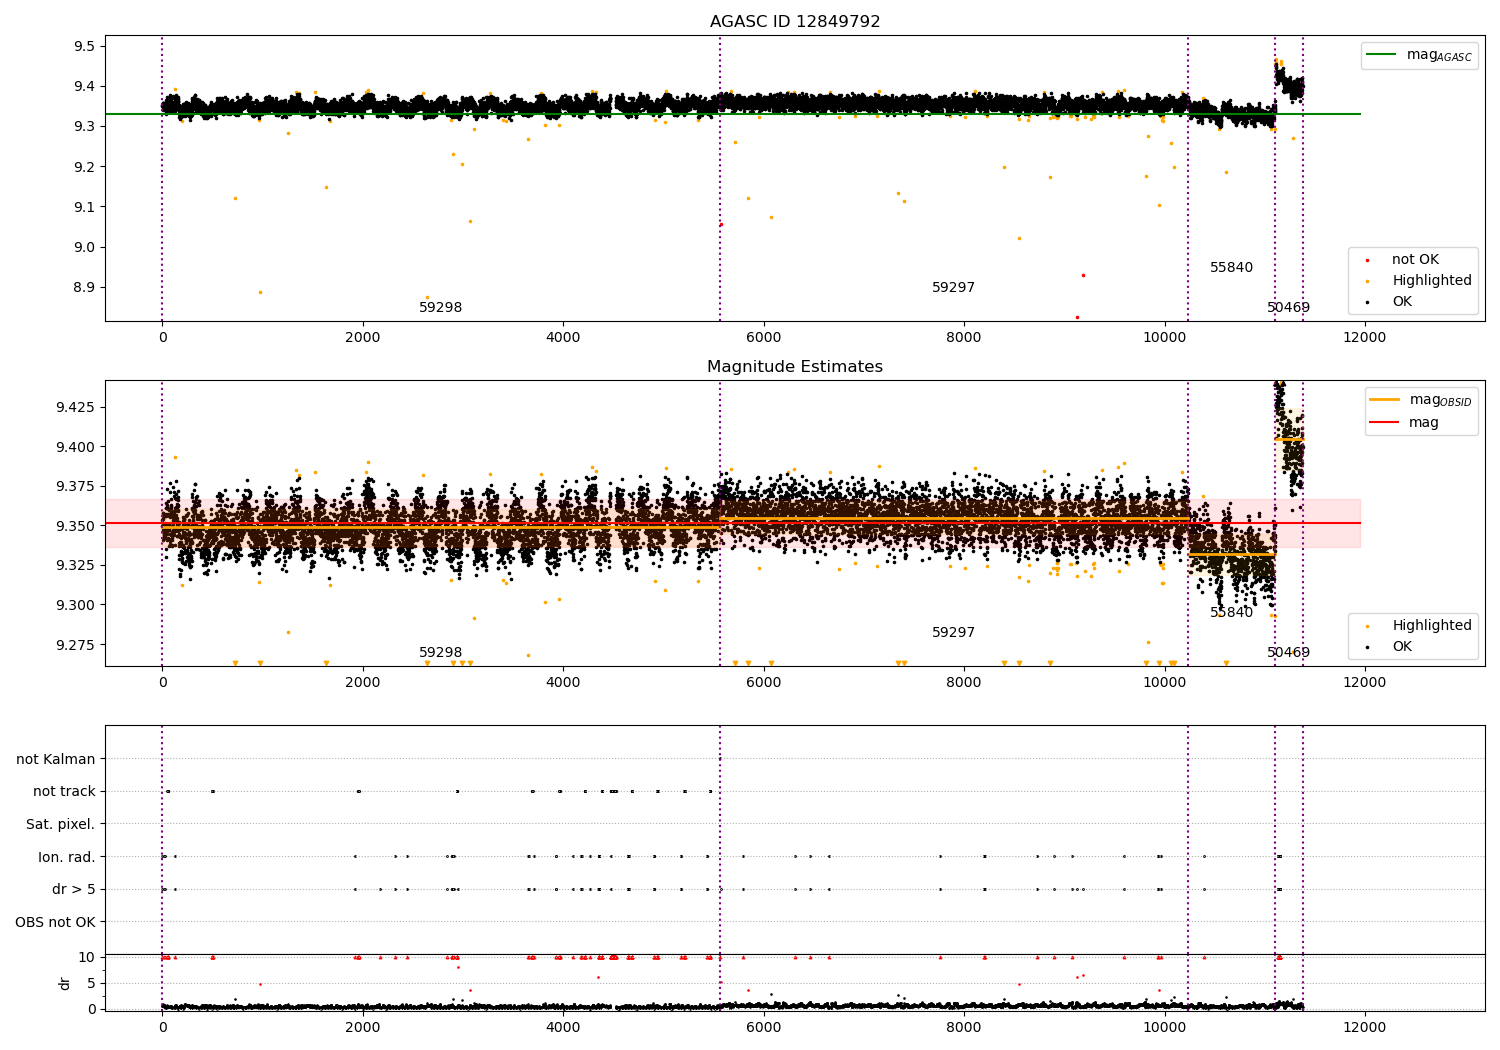
Task: Click the 9.300 y-axis tick label
Action: point(75,605)
